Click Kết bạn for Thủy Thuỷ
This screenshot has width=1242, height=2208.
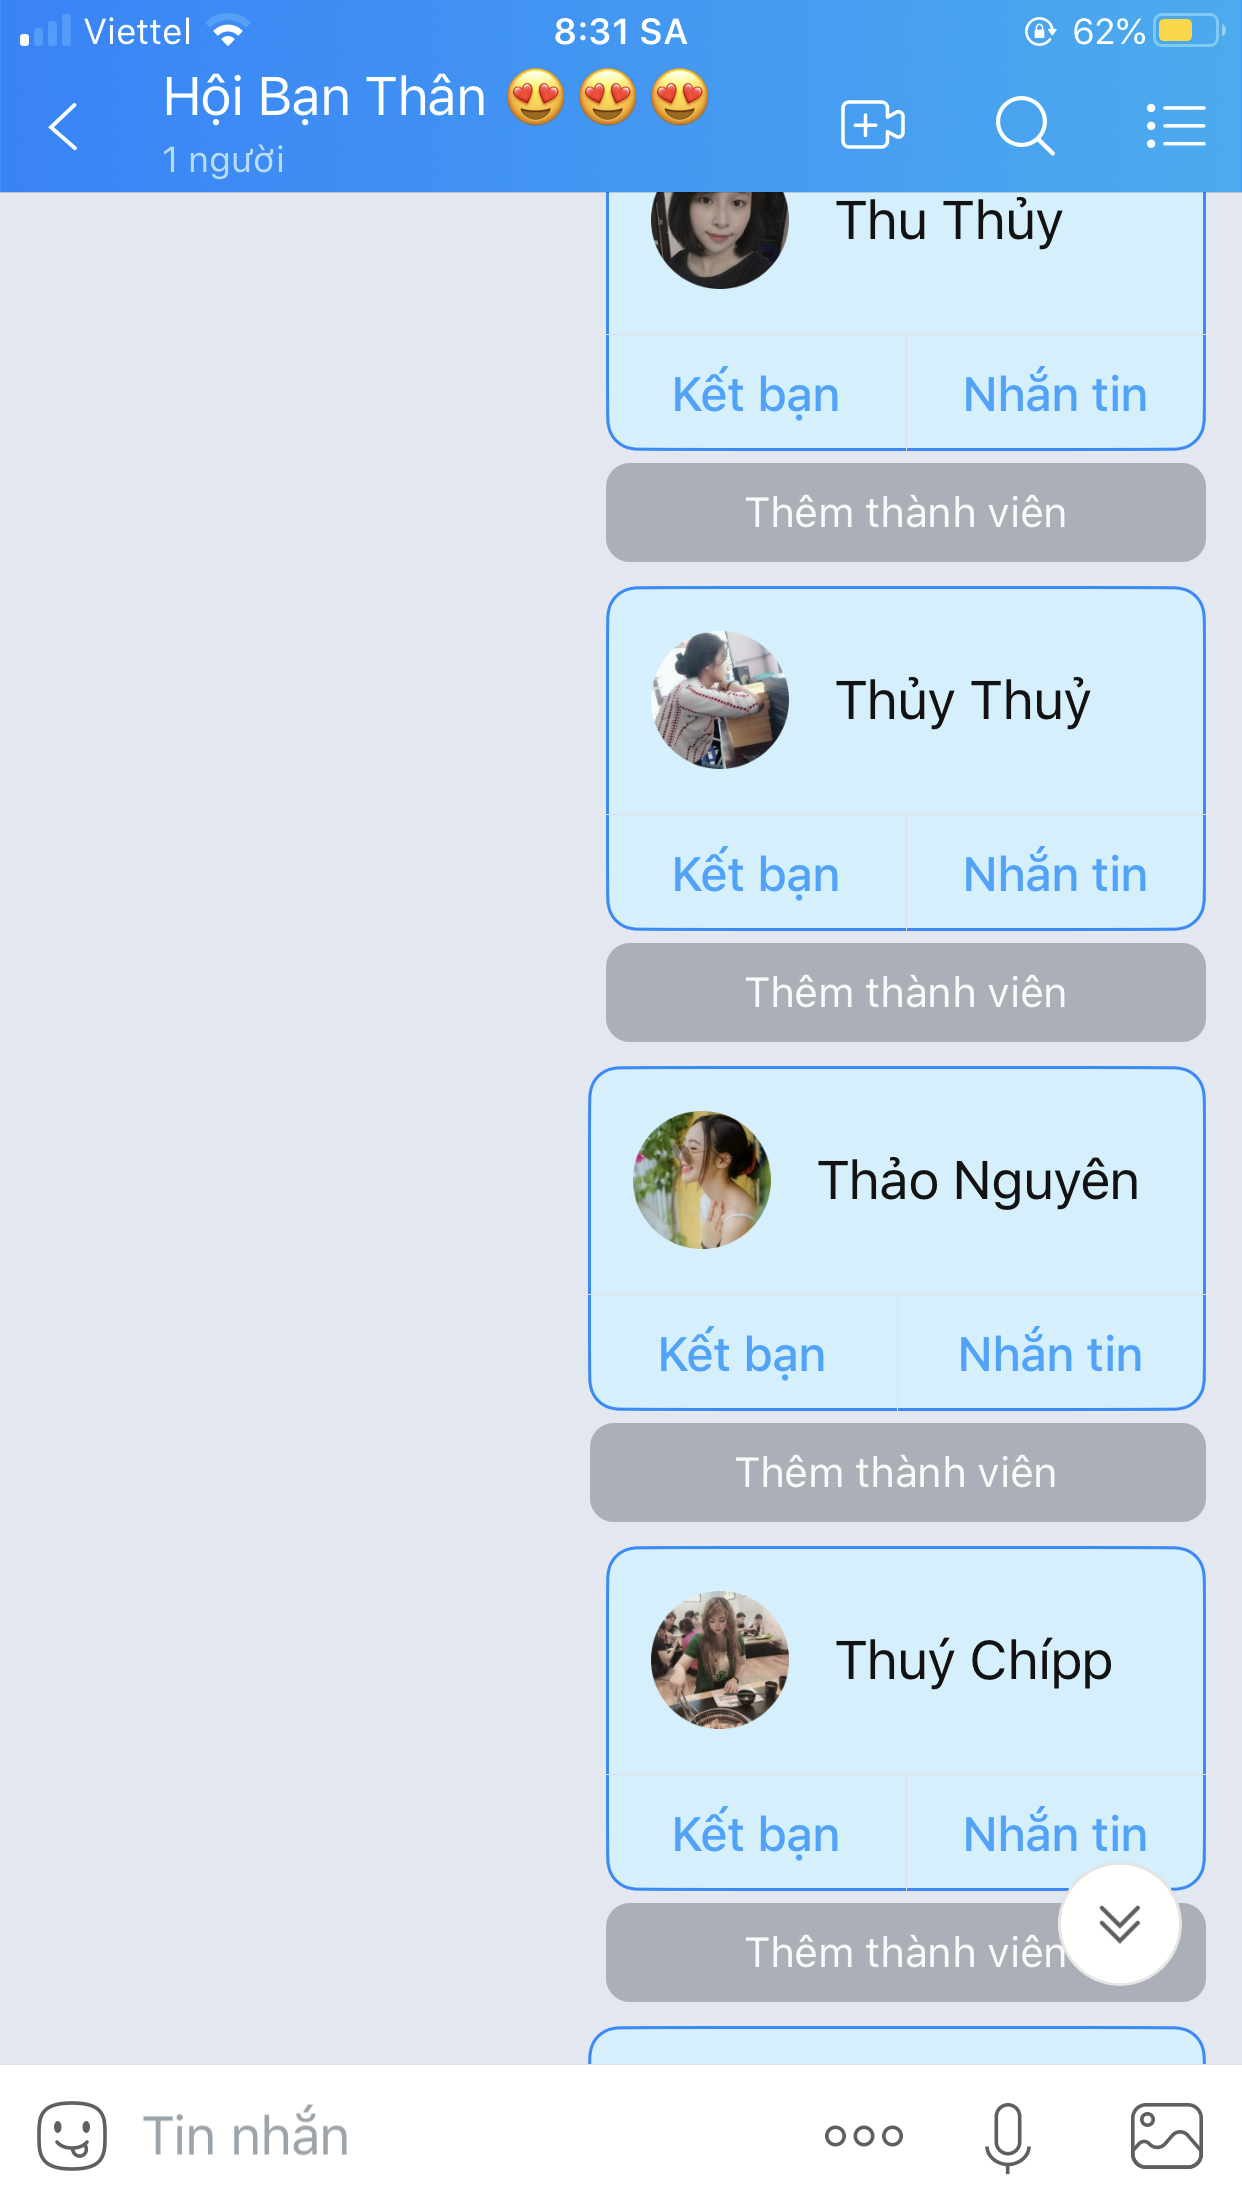[x=756, y=874]
